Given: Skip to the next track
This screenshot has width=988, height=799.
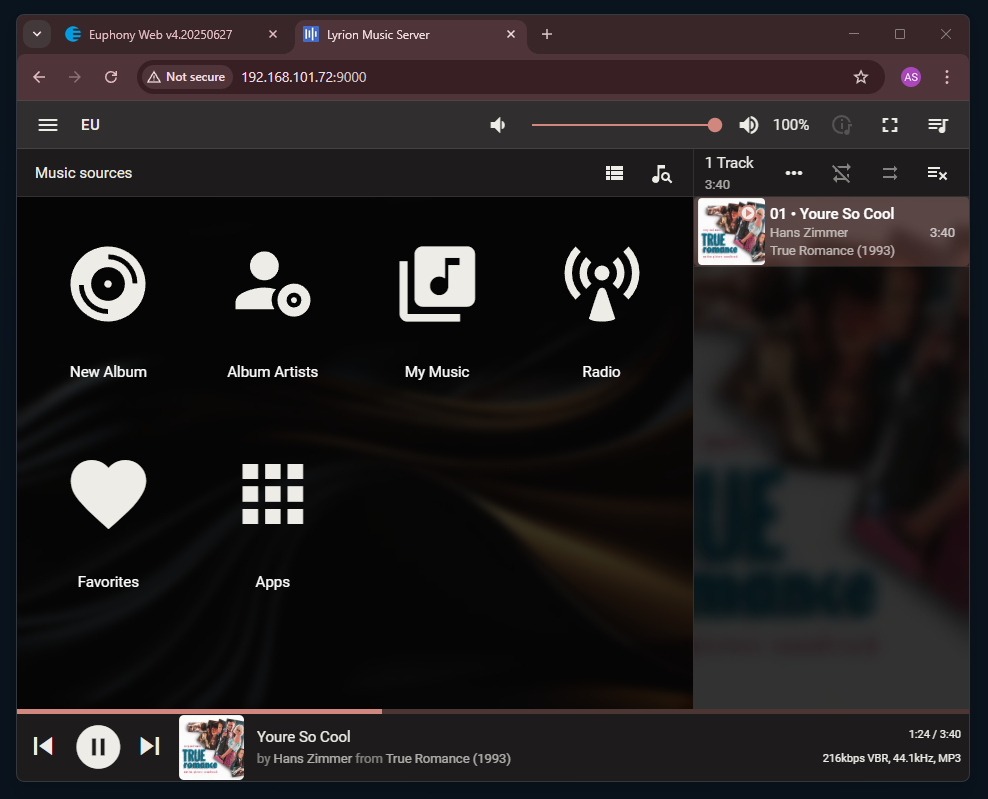Looking at the screenshot, I should [150, 746].
